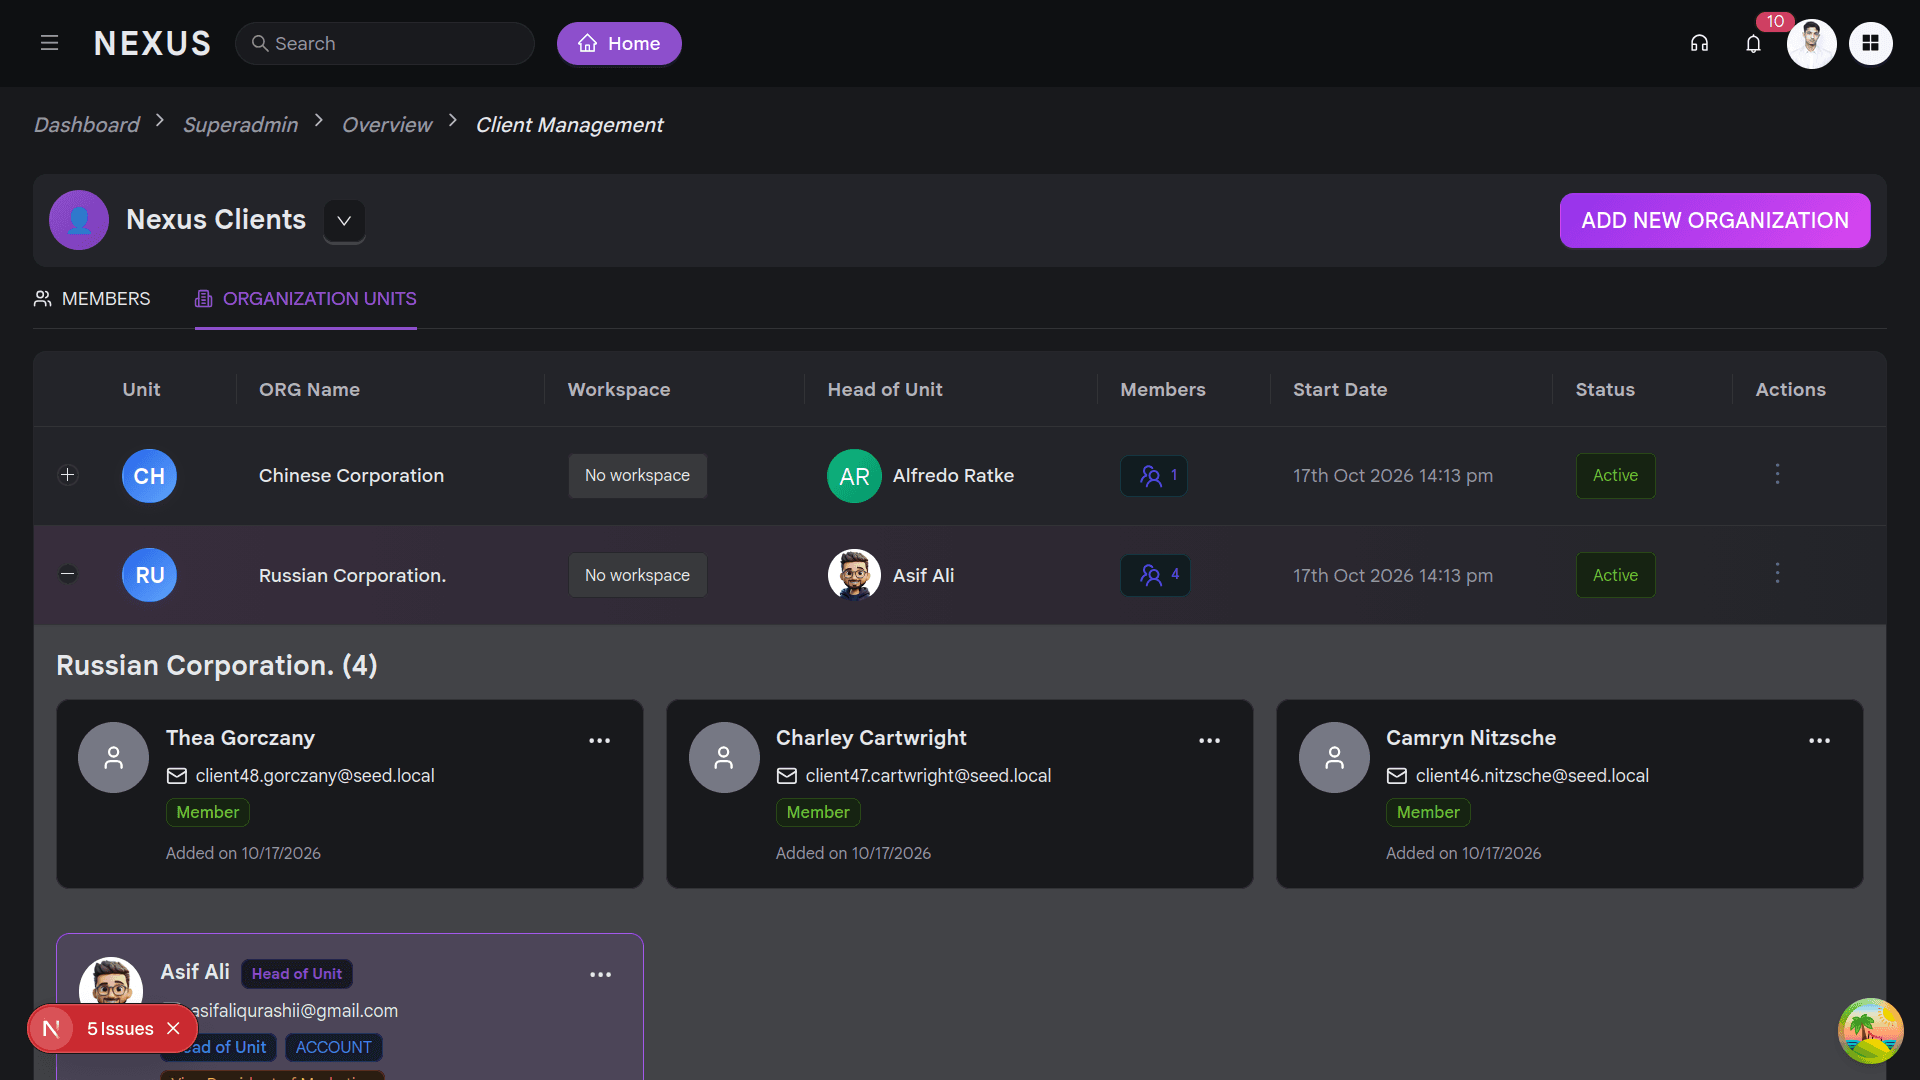
Task: Go to Superadmin breadcrumb
Action: pyautogui.click(x=240, y=125)
